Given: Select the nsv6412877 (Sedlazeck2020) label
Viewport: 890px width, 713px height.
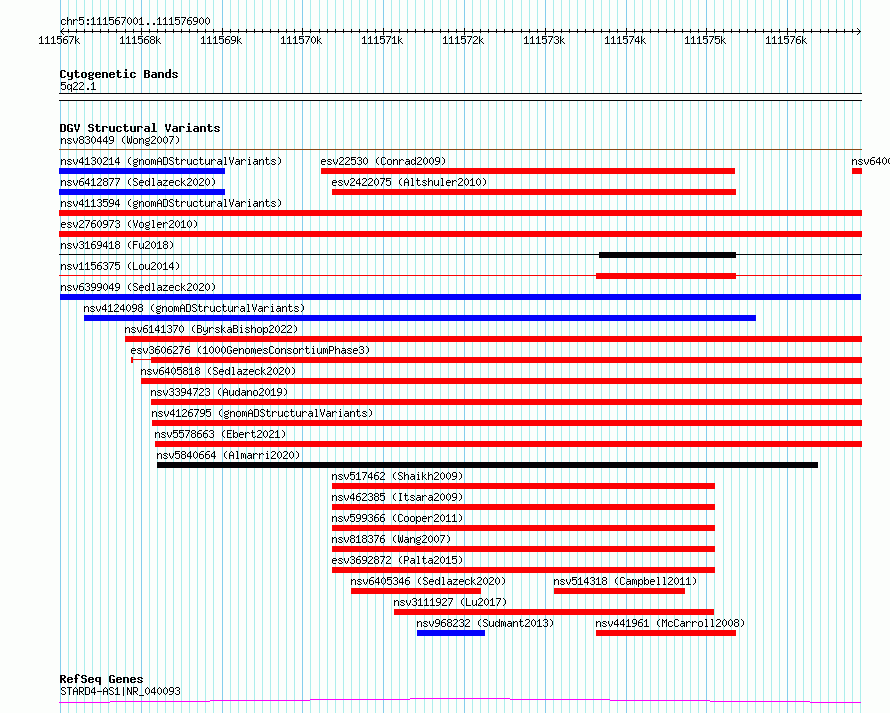Looking at the screenshot, I should tap(138, 182).
